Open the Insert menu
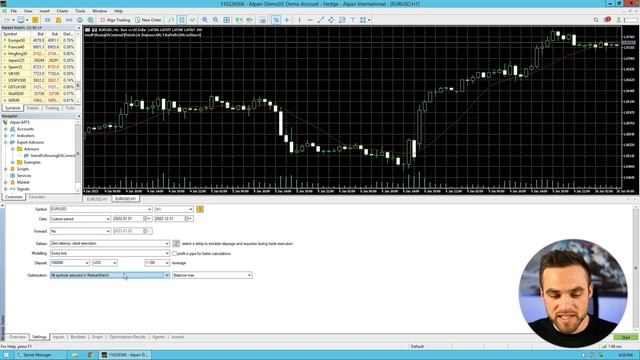640x360 pixels. tap(44, 11)
